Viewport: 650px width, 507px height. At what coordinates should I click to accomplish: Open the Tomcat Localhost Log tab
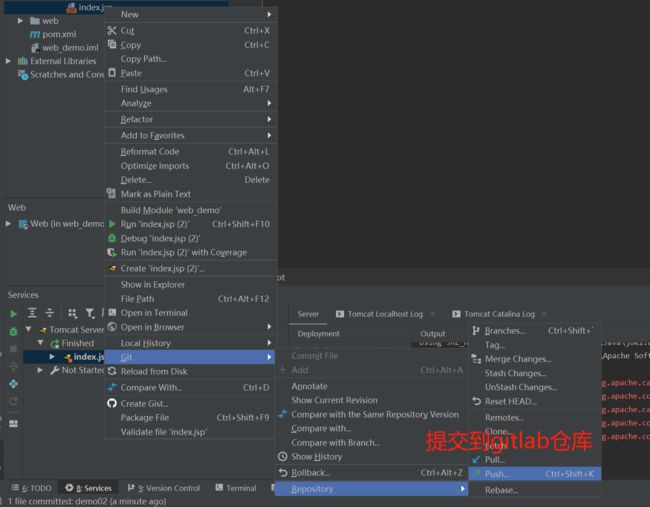tap(385, 314)
